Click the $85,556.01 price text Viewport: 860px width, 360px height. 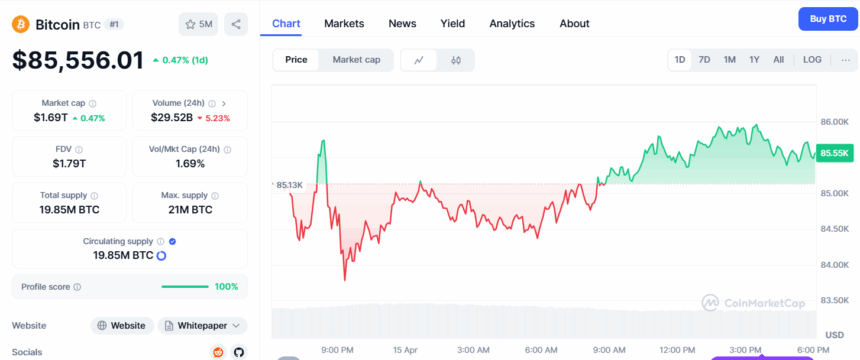[78, 60]
